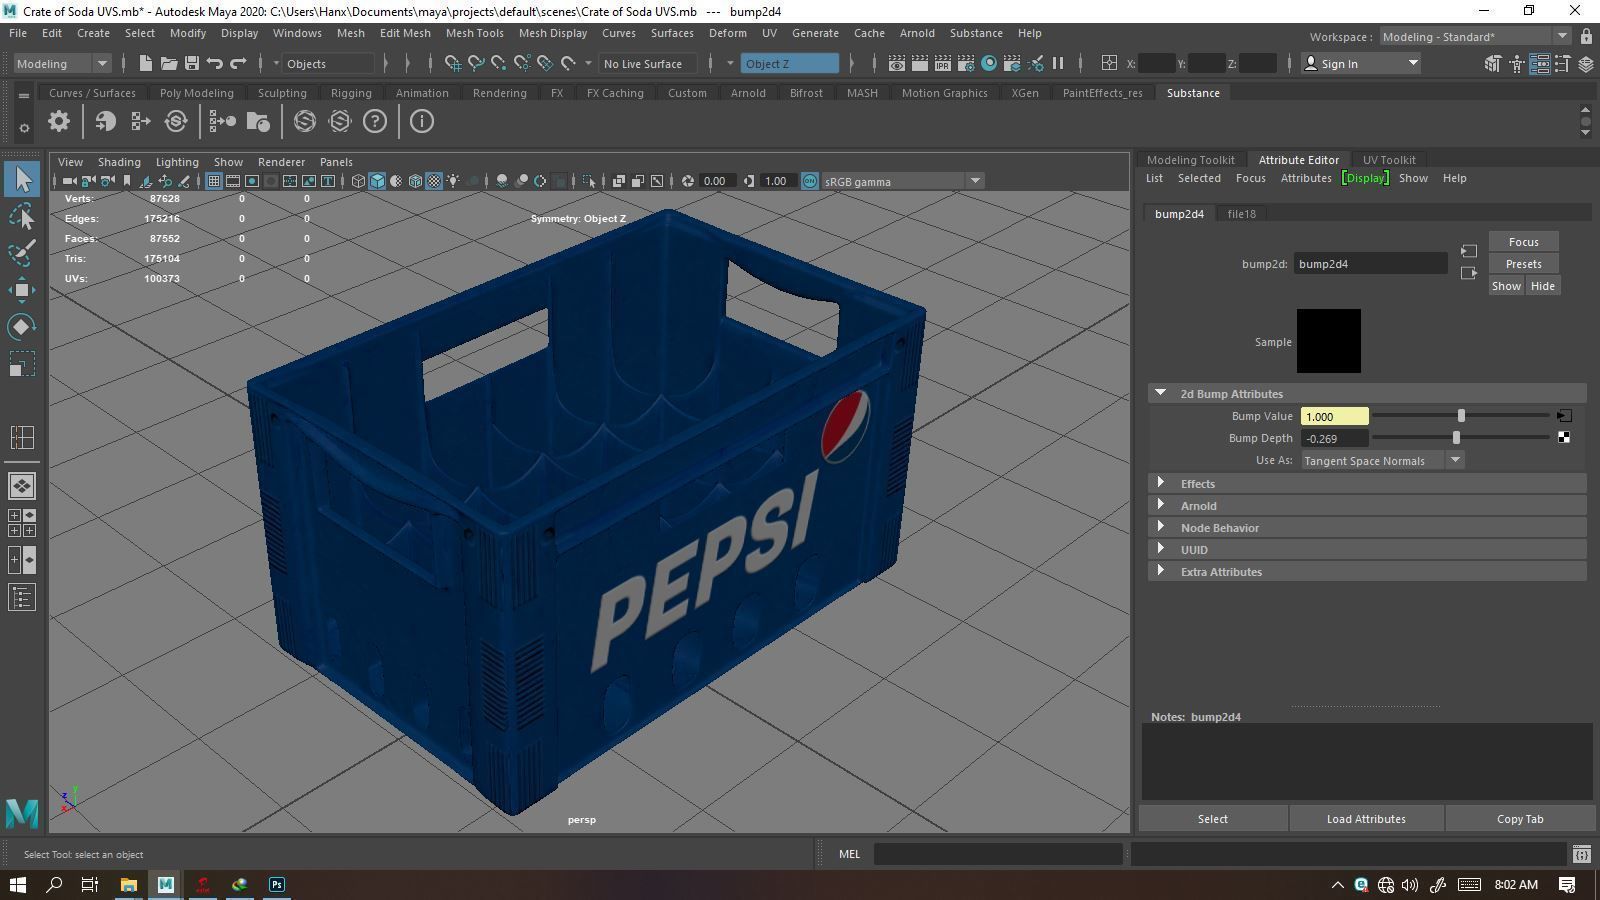Open the viewport Shading menu
This screenshot has height=900, width=1600.
(x=119, y=162)
